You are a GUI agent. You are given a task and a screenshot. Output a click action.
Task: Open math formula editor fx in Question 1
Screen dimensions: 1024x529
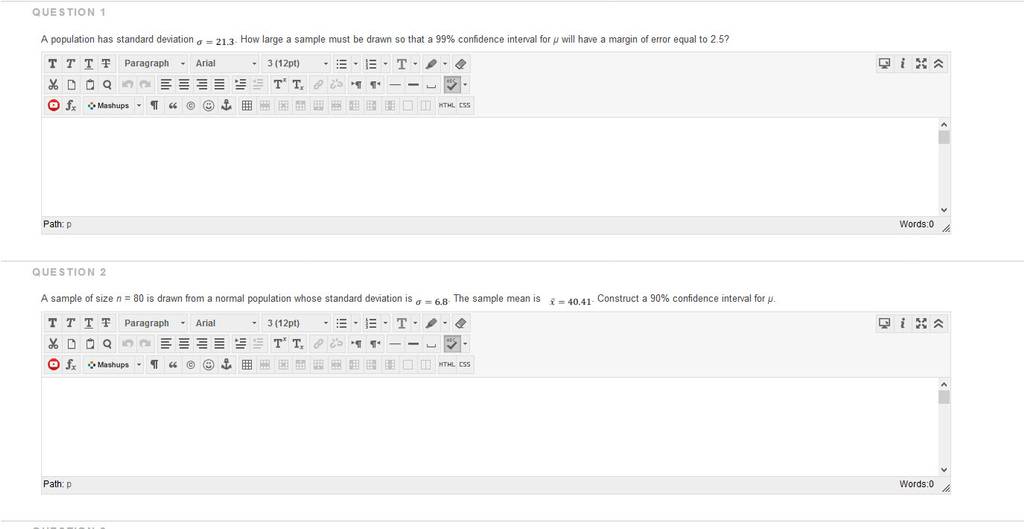71,105
